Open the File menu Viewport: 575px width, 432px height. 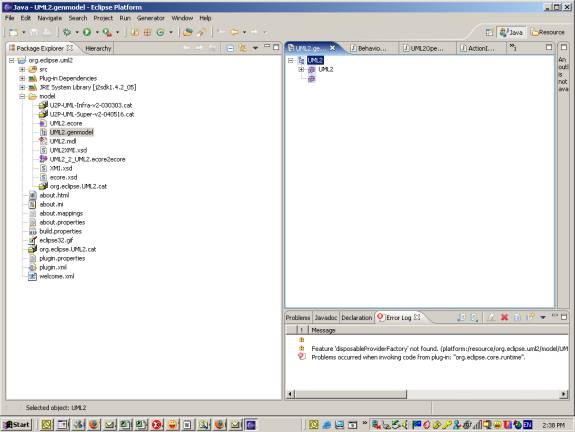pyautogui.click(x=10, y=18)
